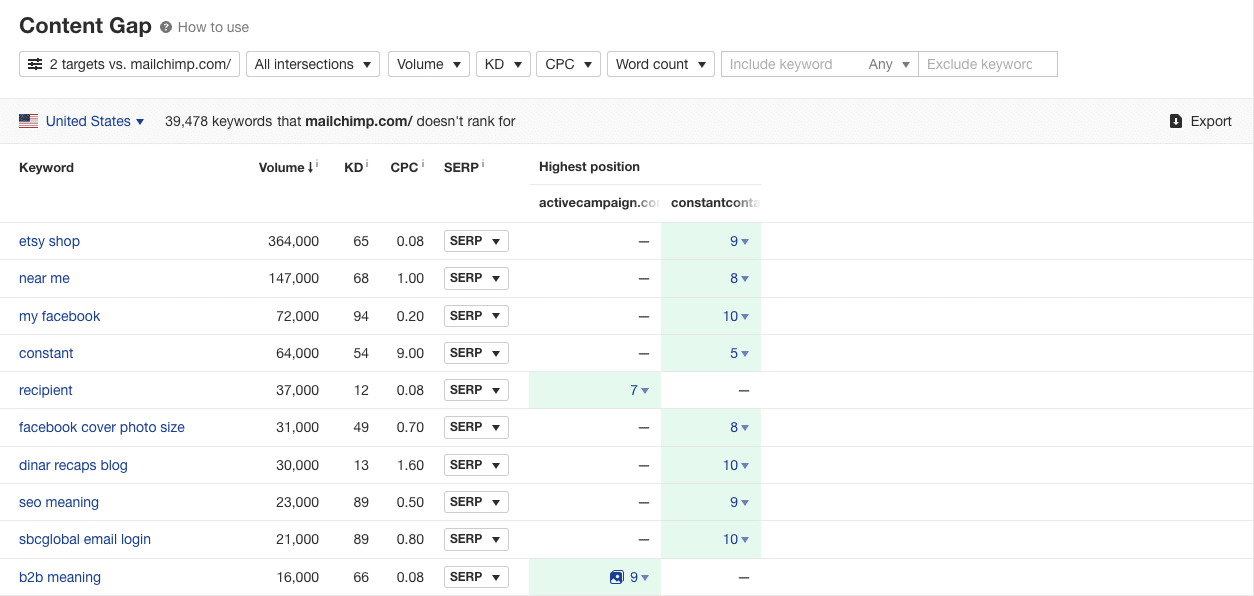The width and height of the screenshot is (1254, 596).
Task: Expand position 10 for dinar recaps blog
Action: [736, 465]
